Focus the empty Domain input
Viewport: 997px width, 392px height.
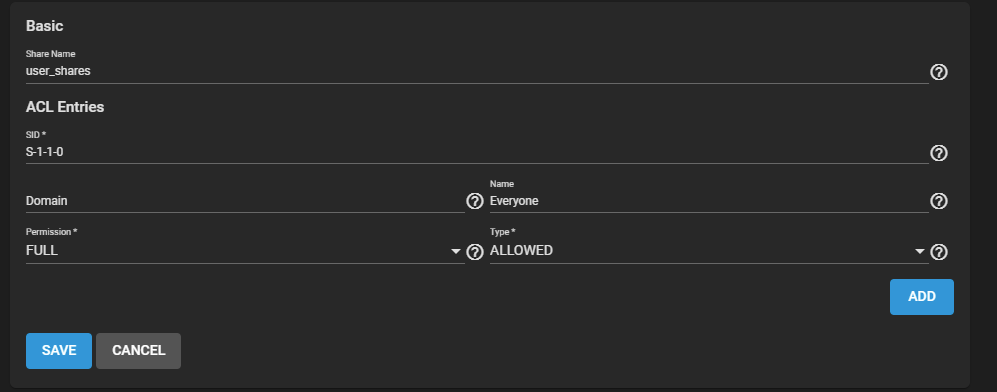click(245, 201)
